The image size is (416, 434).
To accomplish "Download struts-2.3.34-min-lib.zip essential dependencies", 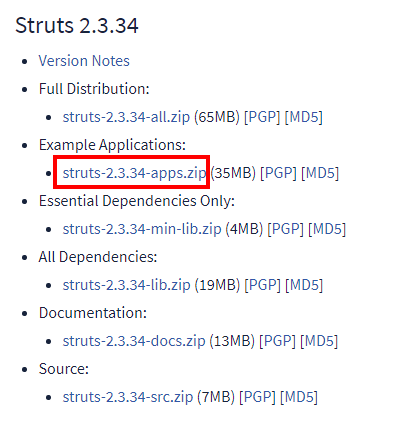I will click(142, 229).
